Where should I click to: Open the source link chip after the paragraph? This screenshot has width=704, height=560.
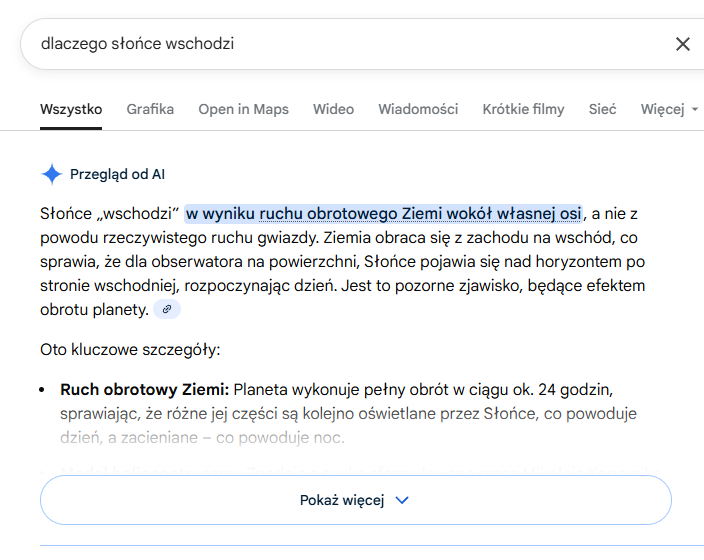pyautogui.click(x=167, y=310)
